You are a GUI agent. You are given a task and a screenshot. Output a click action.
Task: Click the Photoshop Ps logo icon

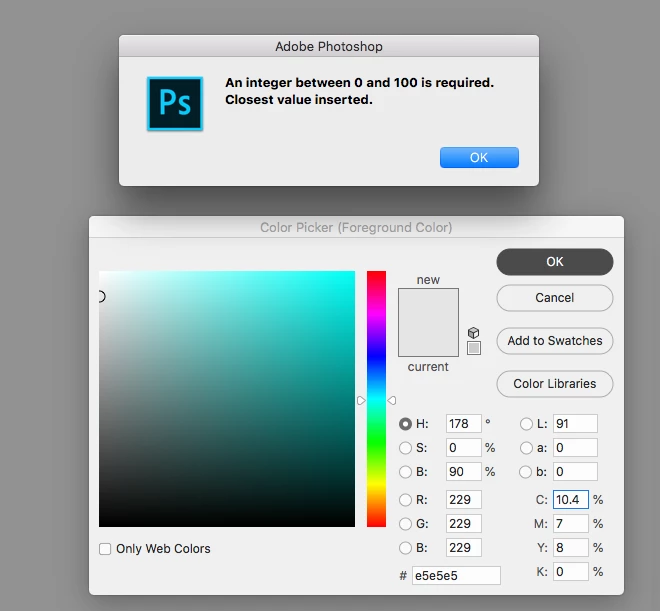click(x=175, y=104)
